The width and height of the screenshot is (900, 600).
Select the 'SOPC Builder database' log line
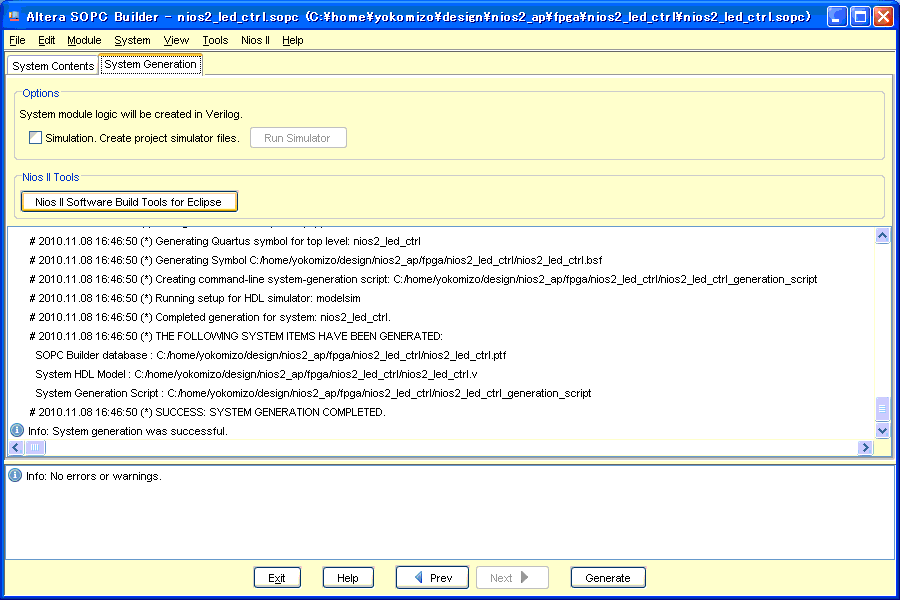click(x=270, y=355)
